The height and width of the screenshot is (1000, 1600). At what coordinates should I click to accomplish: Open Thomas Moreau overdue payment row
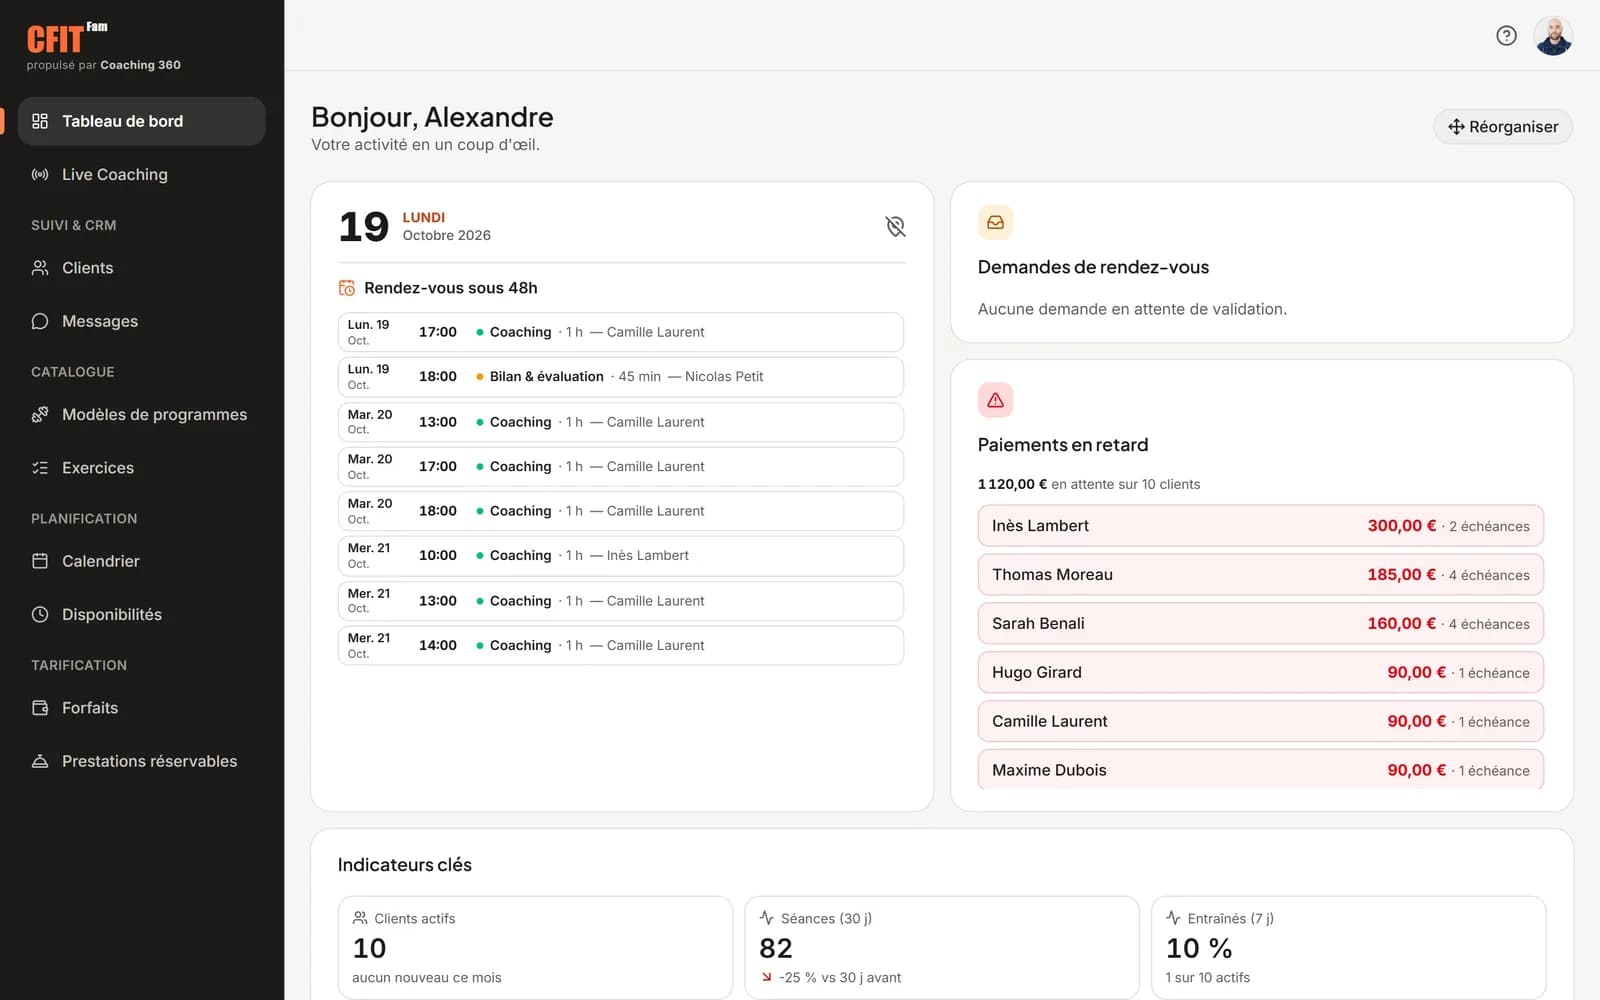coord(1261,575)
